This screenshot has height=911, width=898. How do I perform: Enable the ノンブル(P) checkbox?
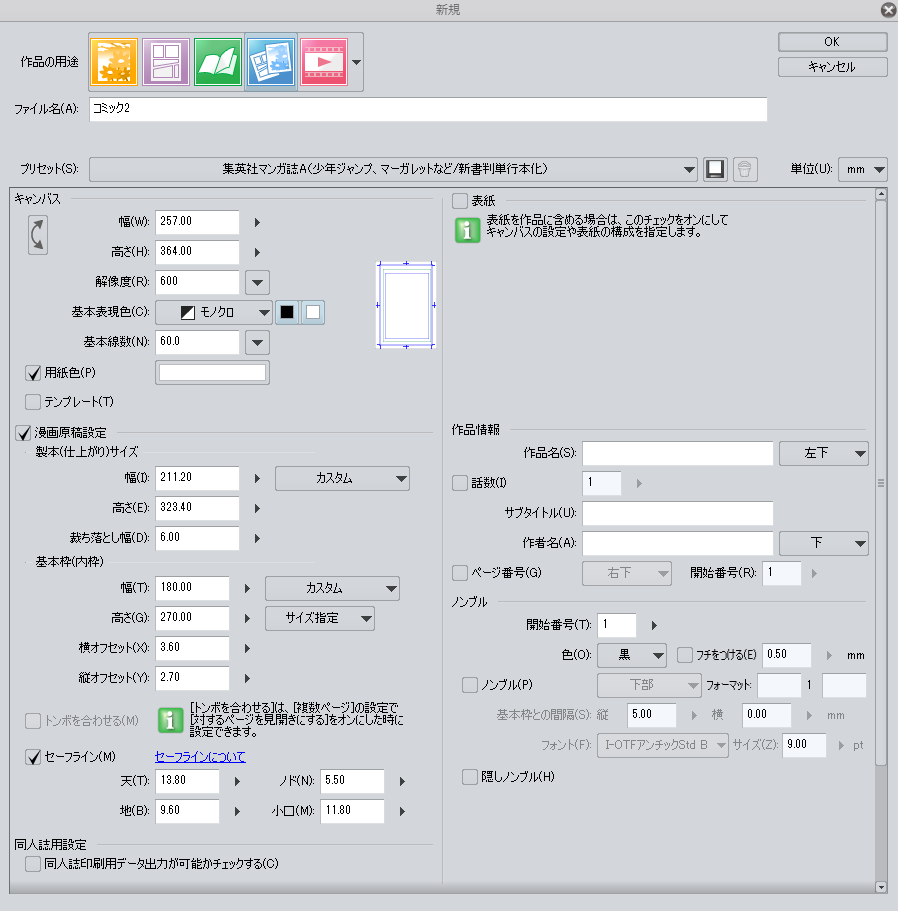pyautogui.click(x=470, y=685)
